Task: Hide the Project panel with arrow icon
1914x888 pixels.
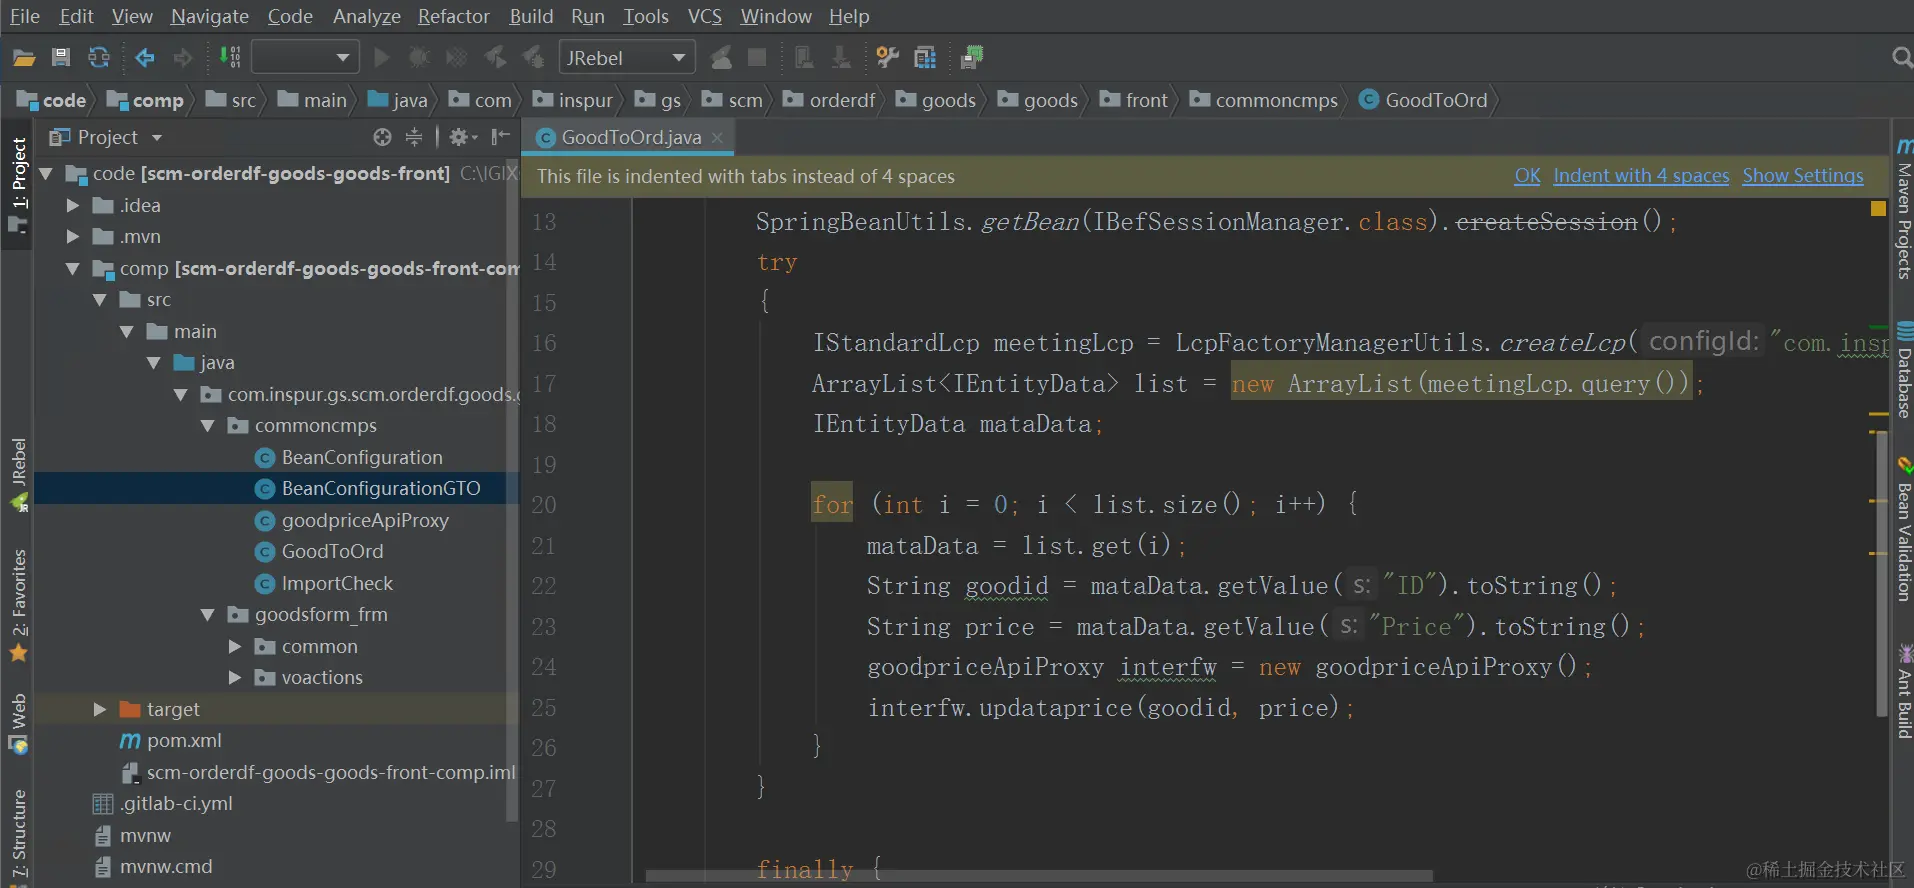Action: (x=501, y=137)
